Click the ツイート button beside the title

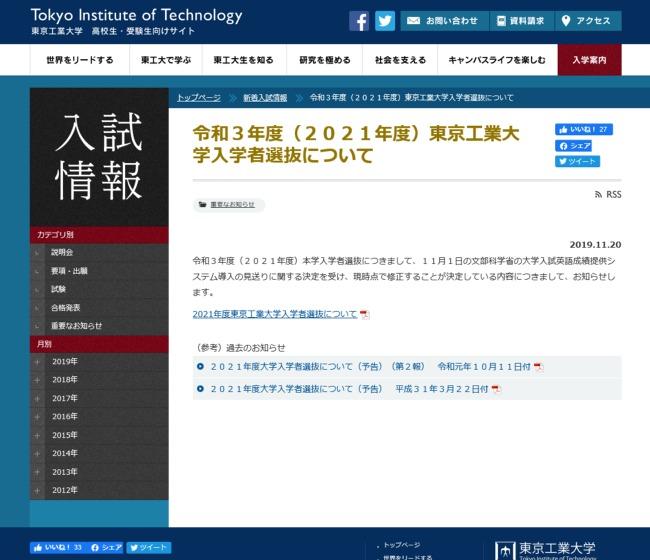coord(577,161)
